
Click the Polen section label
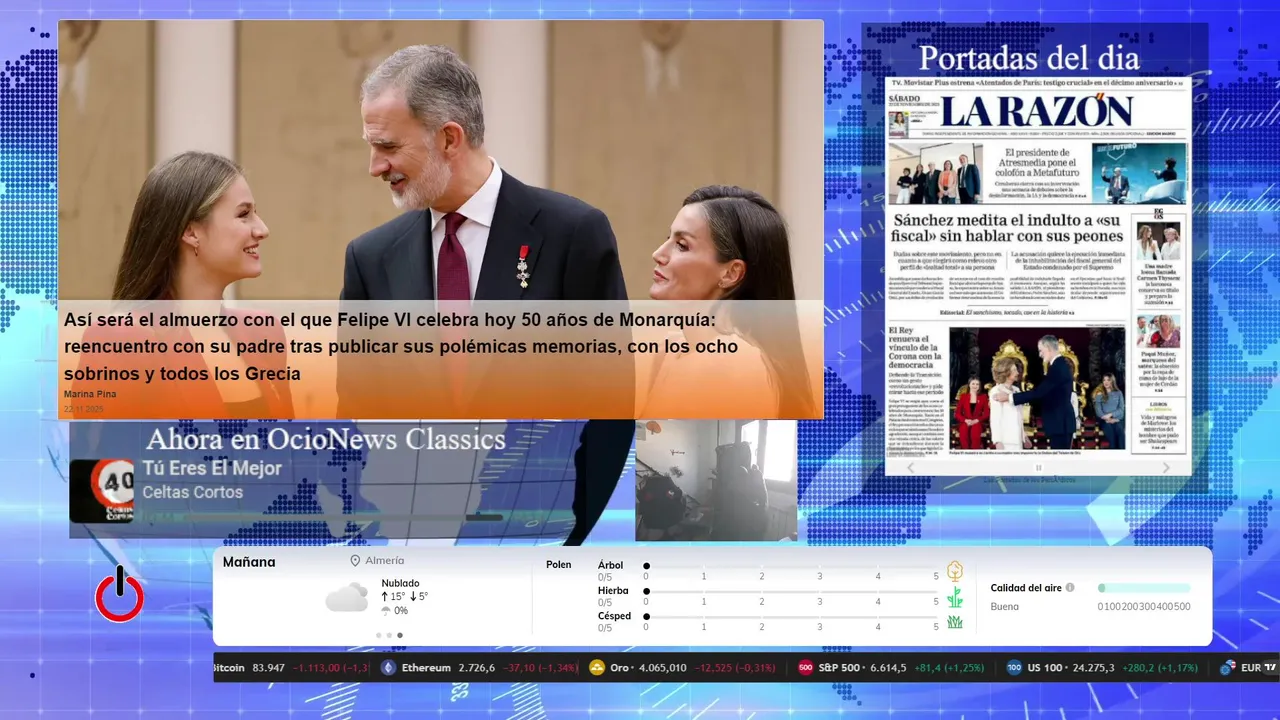point(559,565)
